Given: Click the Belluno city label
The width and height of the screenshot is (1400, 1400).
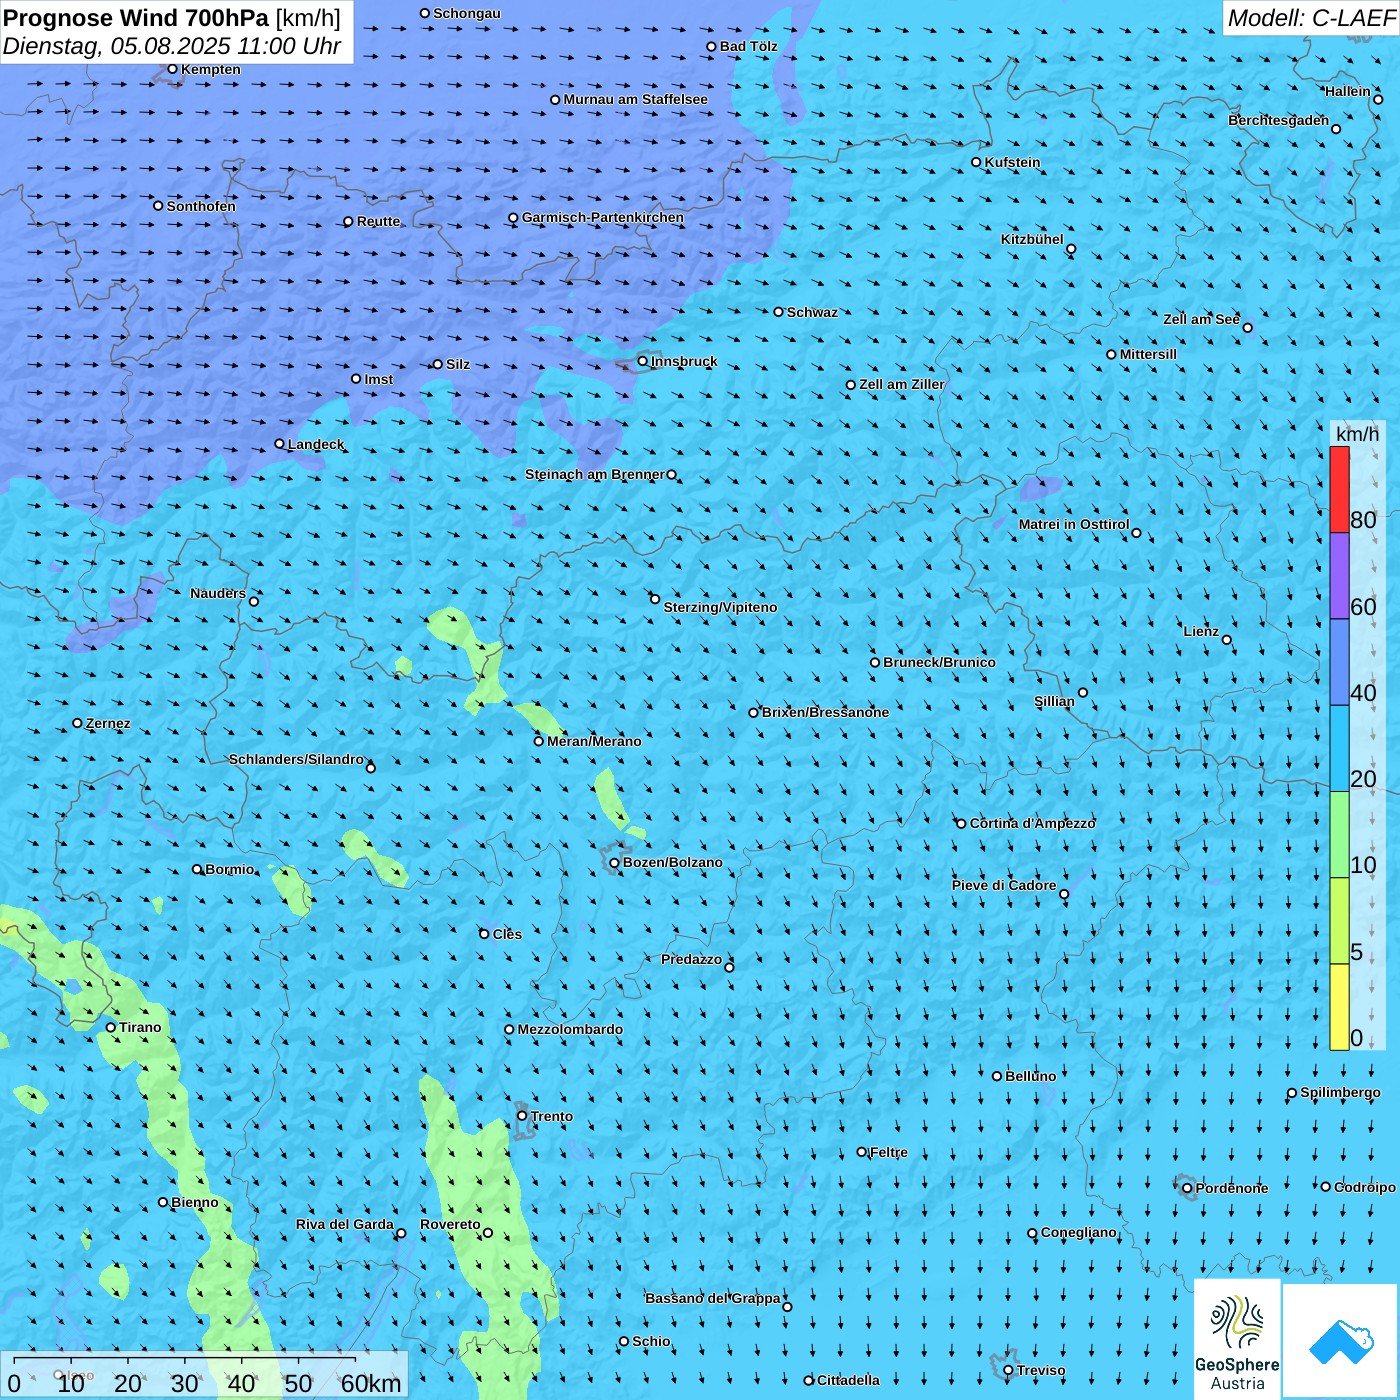Looking at the screenshot, I should (1030, 1076).
